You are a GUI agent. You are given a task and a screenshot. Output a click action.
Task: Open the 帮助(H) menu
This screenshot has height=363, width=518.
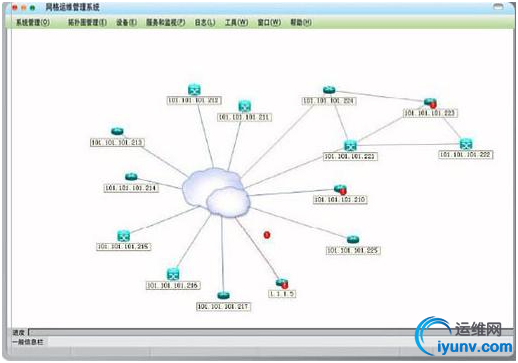pyautogui.click(x=301, y=22)
